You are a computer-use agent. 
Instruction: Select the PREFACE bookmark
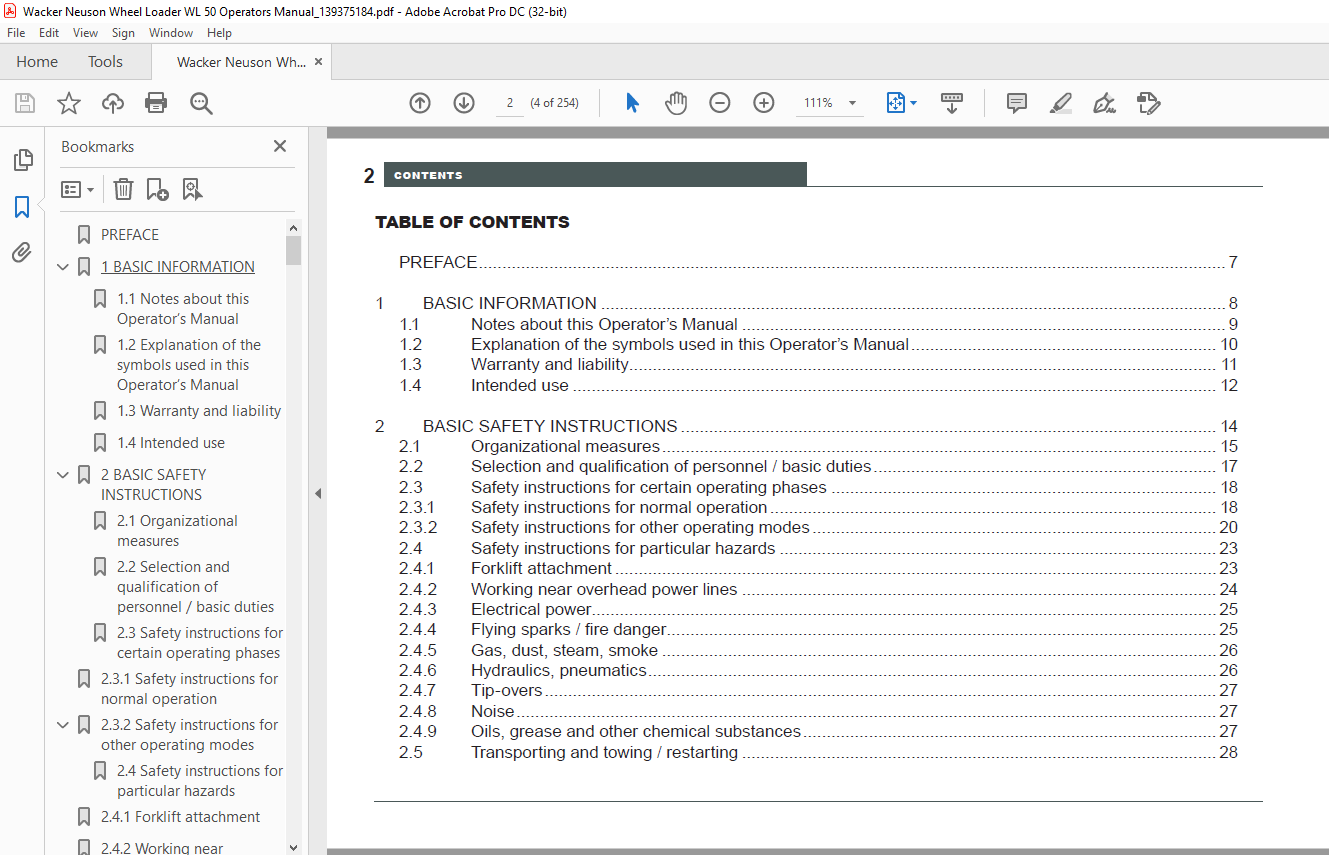click(130, 235)
